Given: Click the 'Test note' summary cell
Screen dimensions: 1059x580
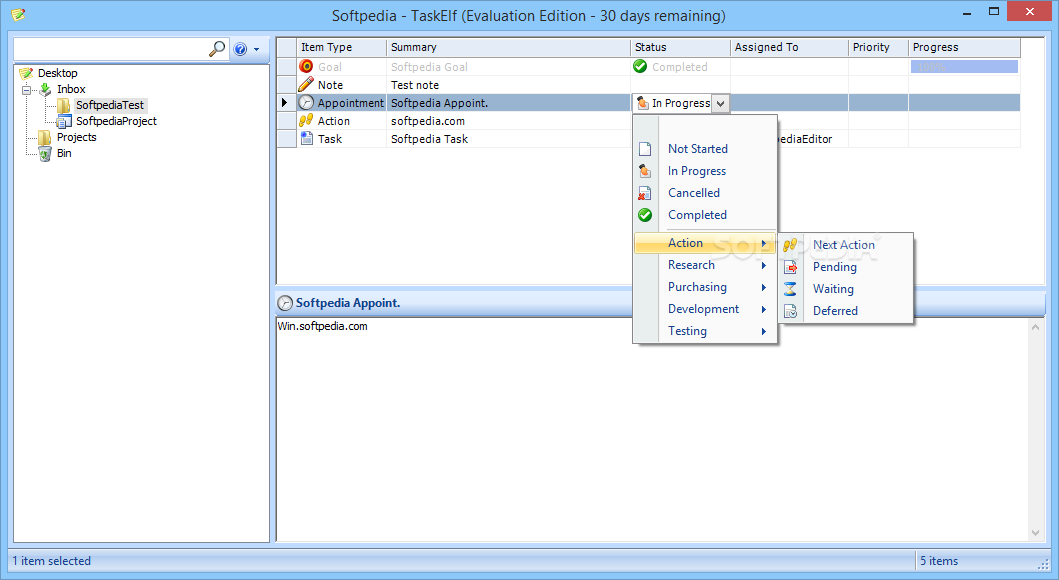Looking at the screenshot, I should 509,85.
